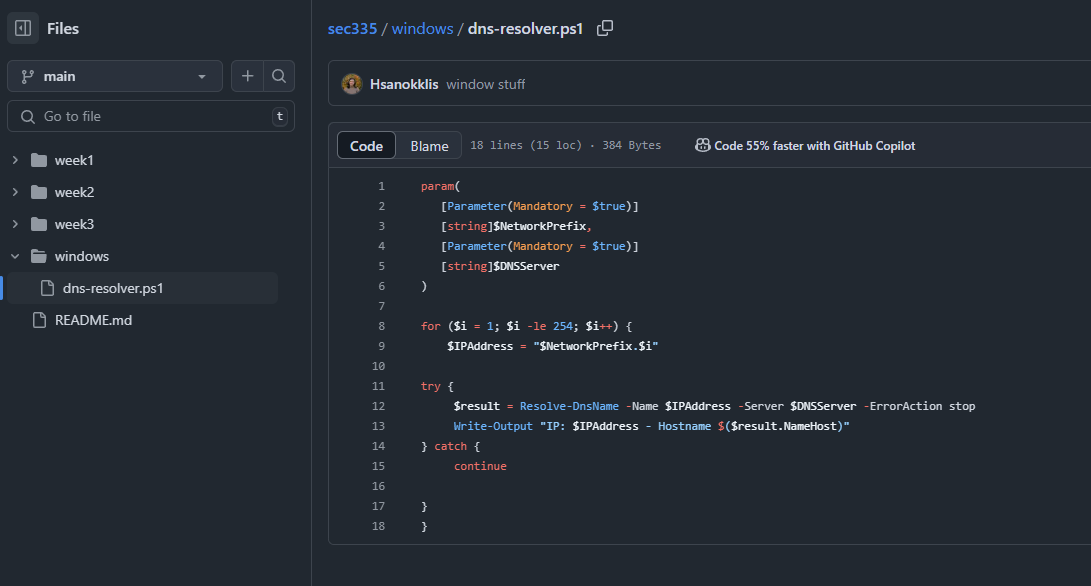Image resolution: width=1091 pixels, height=586 pixels.
Task: Open the sec335 breadcrumb link
Action: (352, 29)
